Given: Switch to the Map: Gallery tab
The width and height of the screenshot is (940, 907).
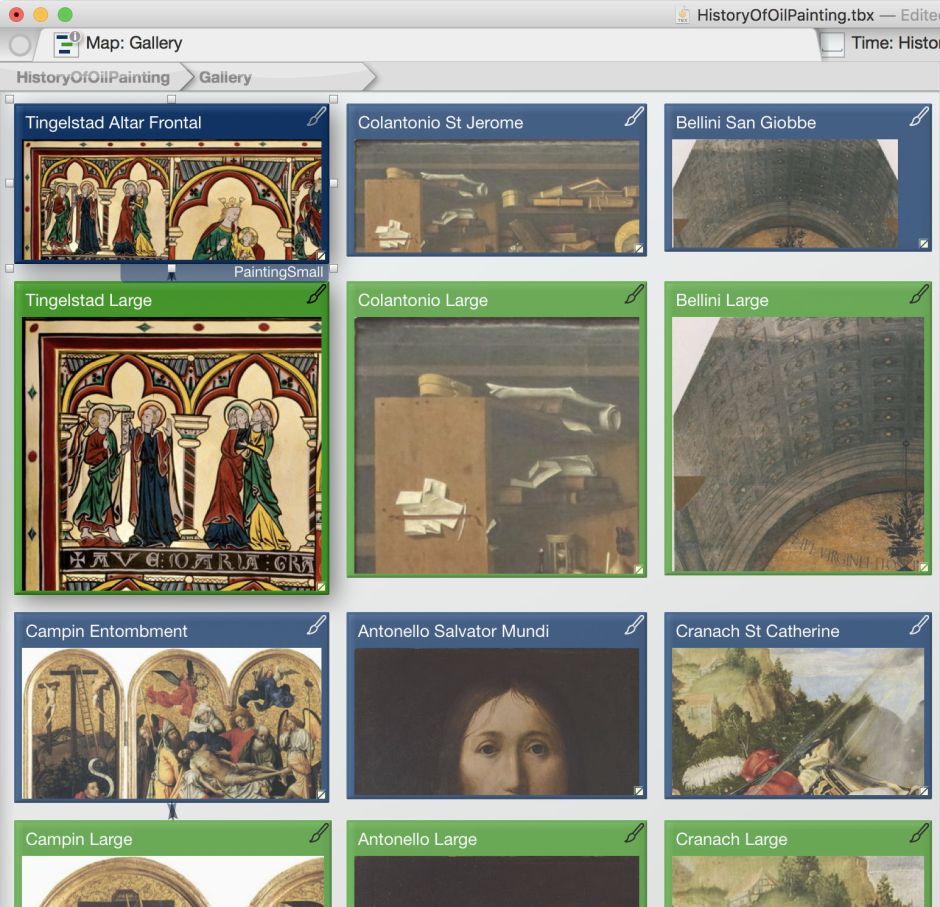Looking at the screenshot, I should (134, 44).
